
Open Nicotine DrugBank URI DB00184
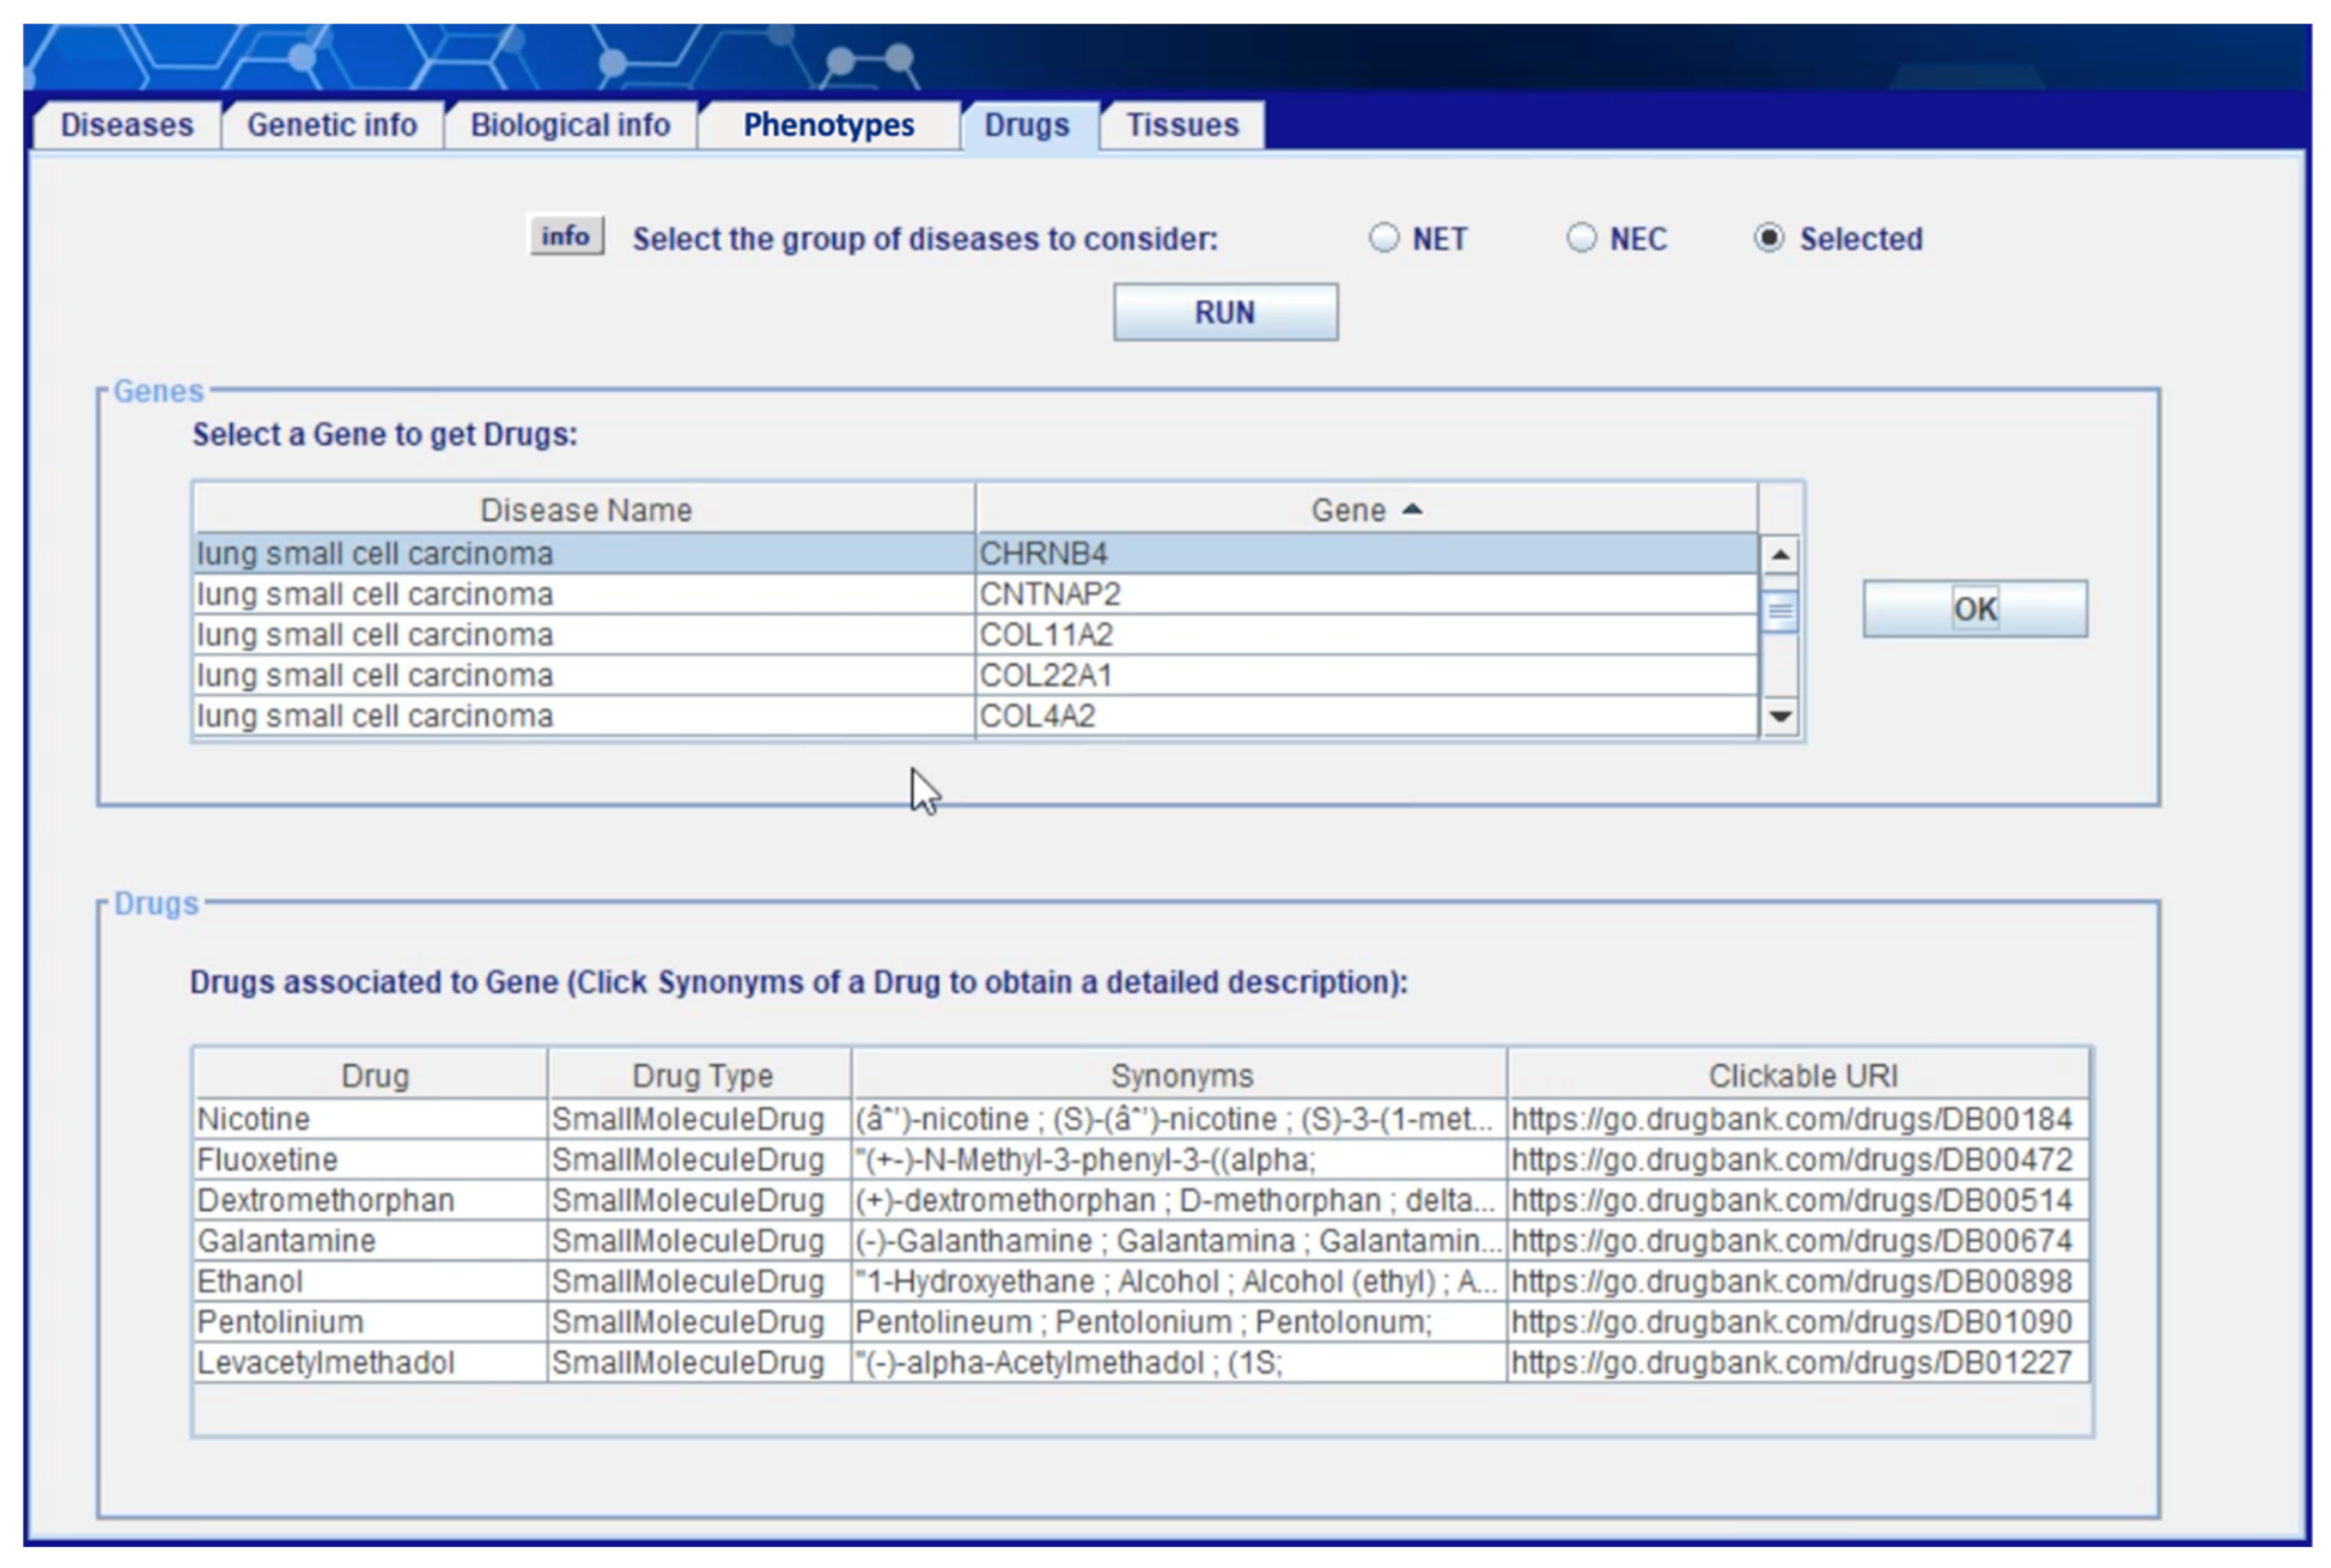(x=1790, y=1119)
